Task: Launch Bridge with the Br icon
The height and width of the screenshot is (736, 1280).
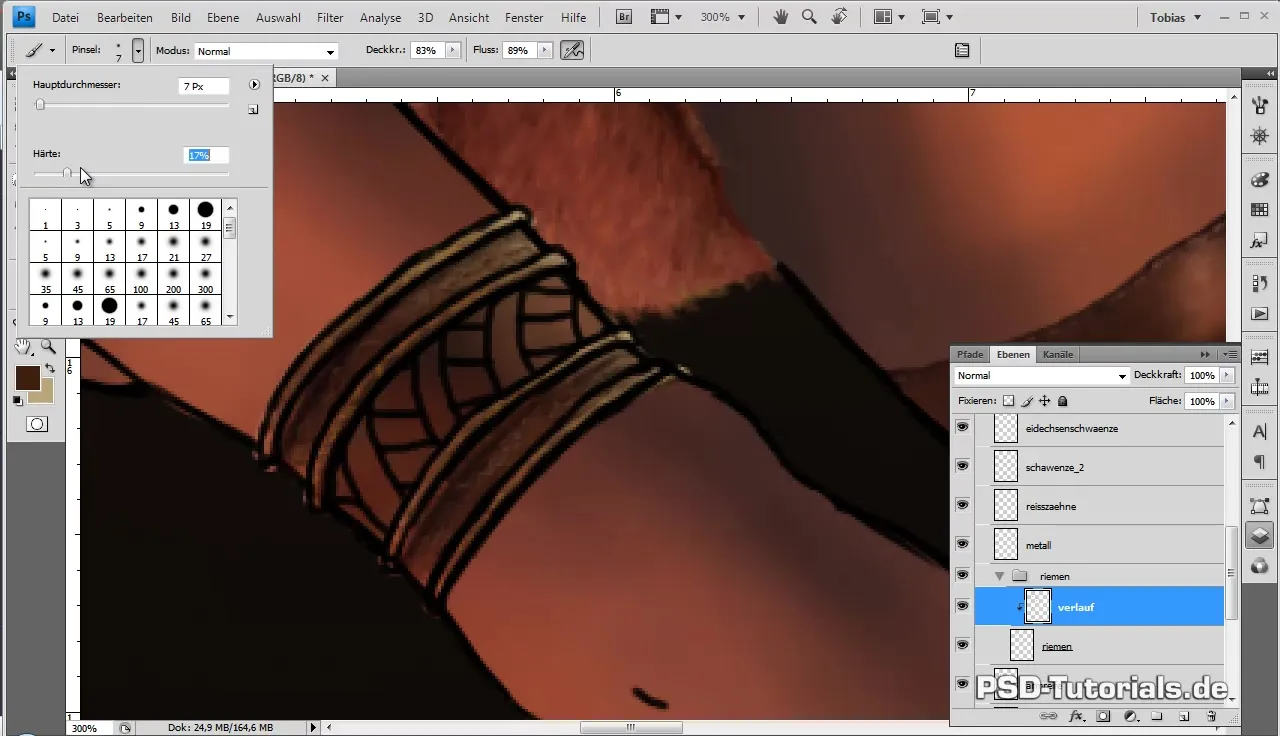Action: click(624, 17)
